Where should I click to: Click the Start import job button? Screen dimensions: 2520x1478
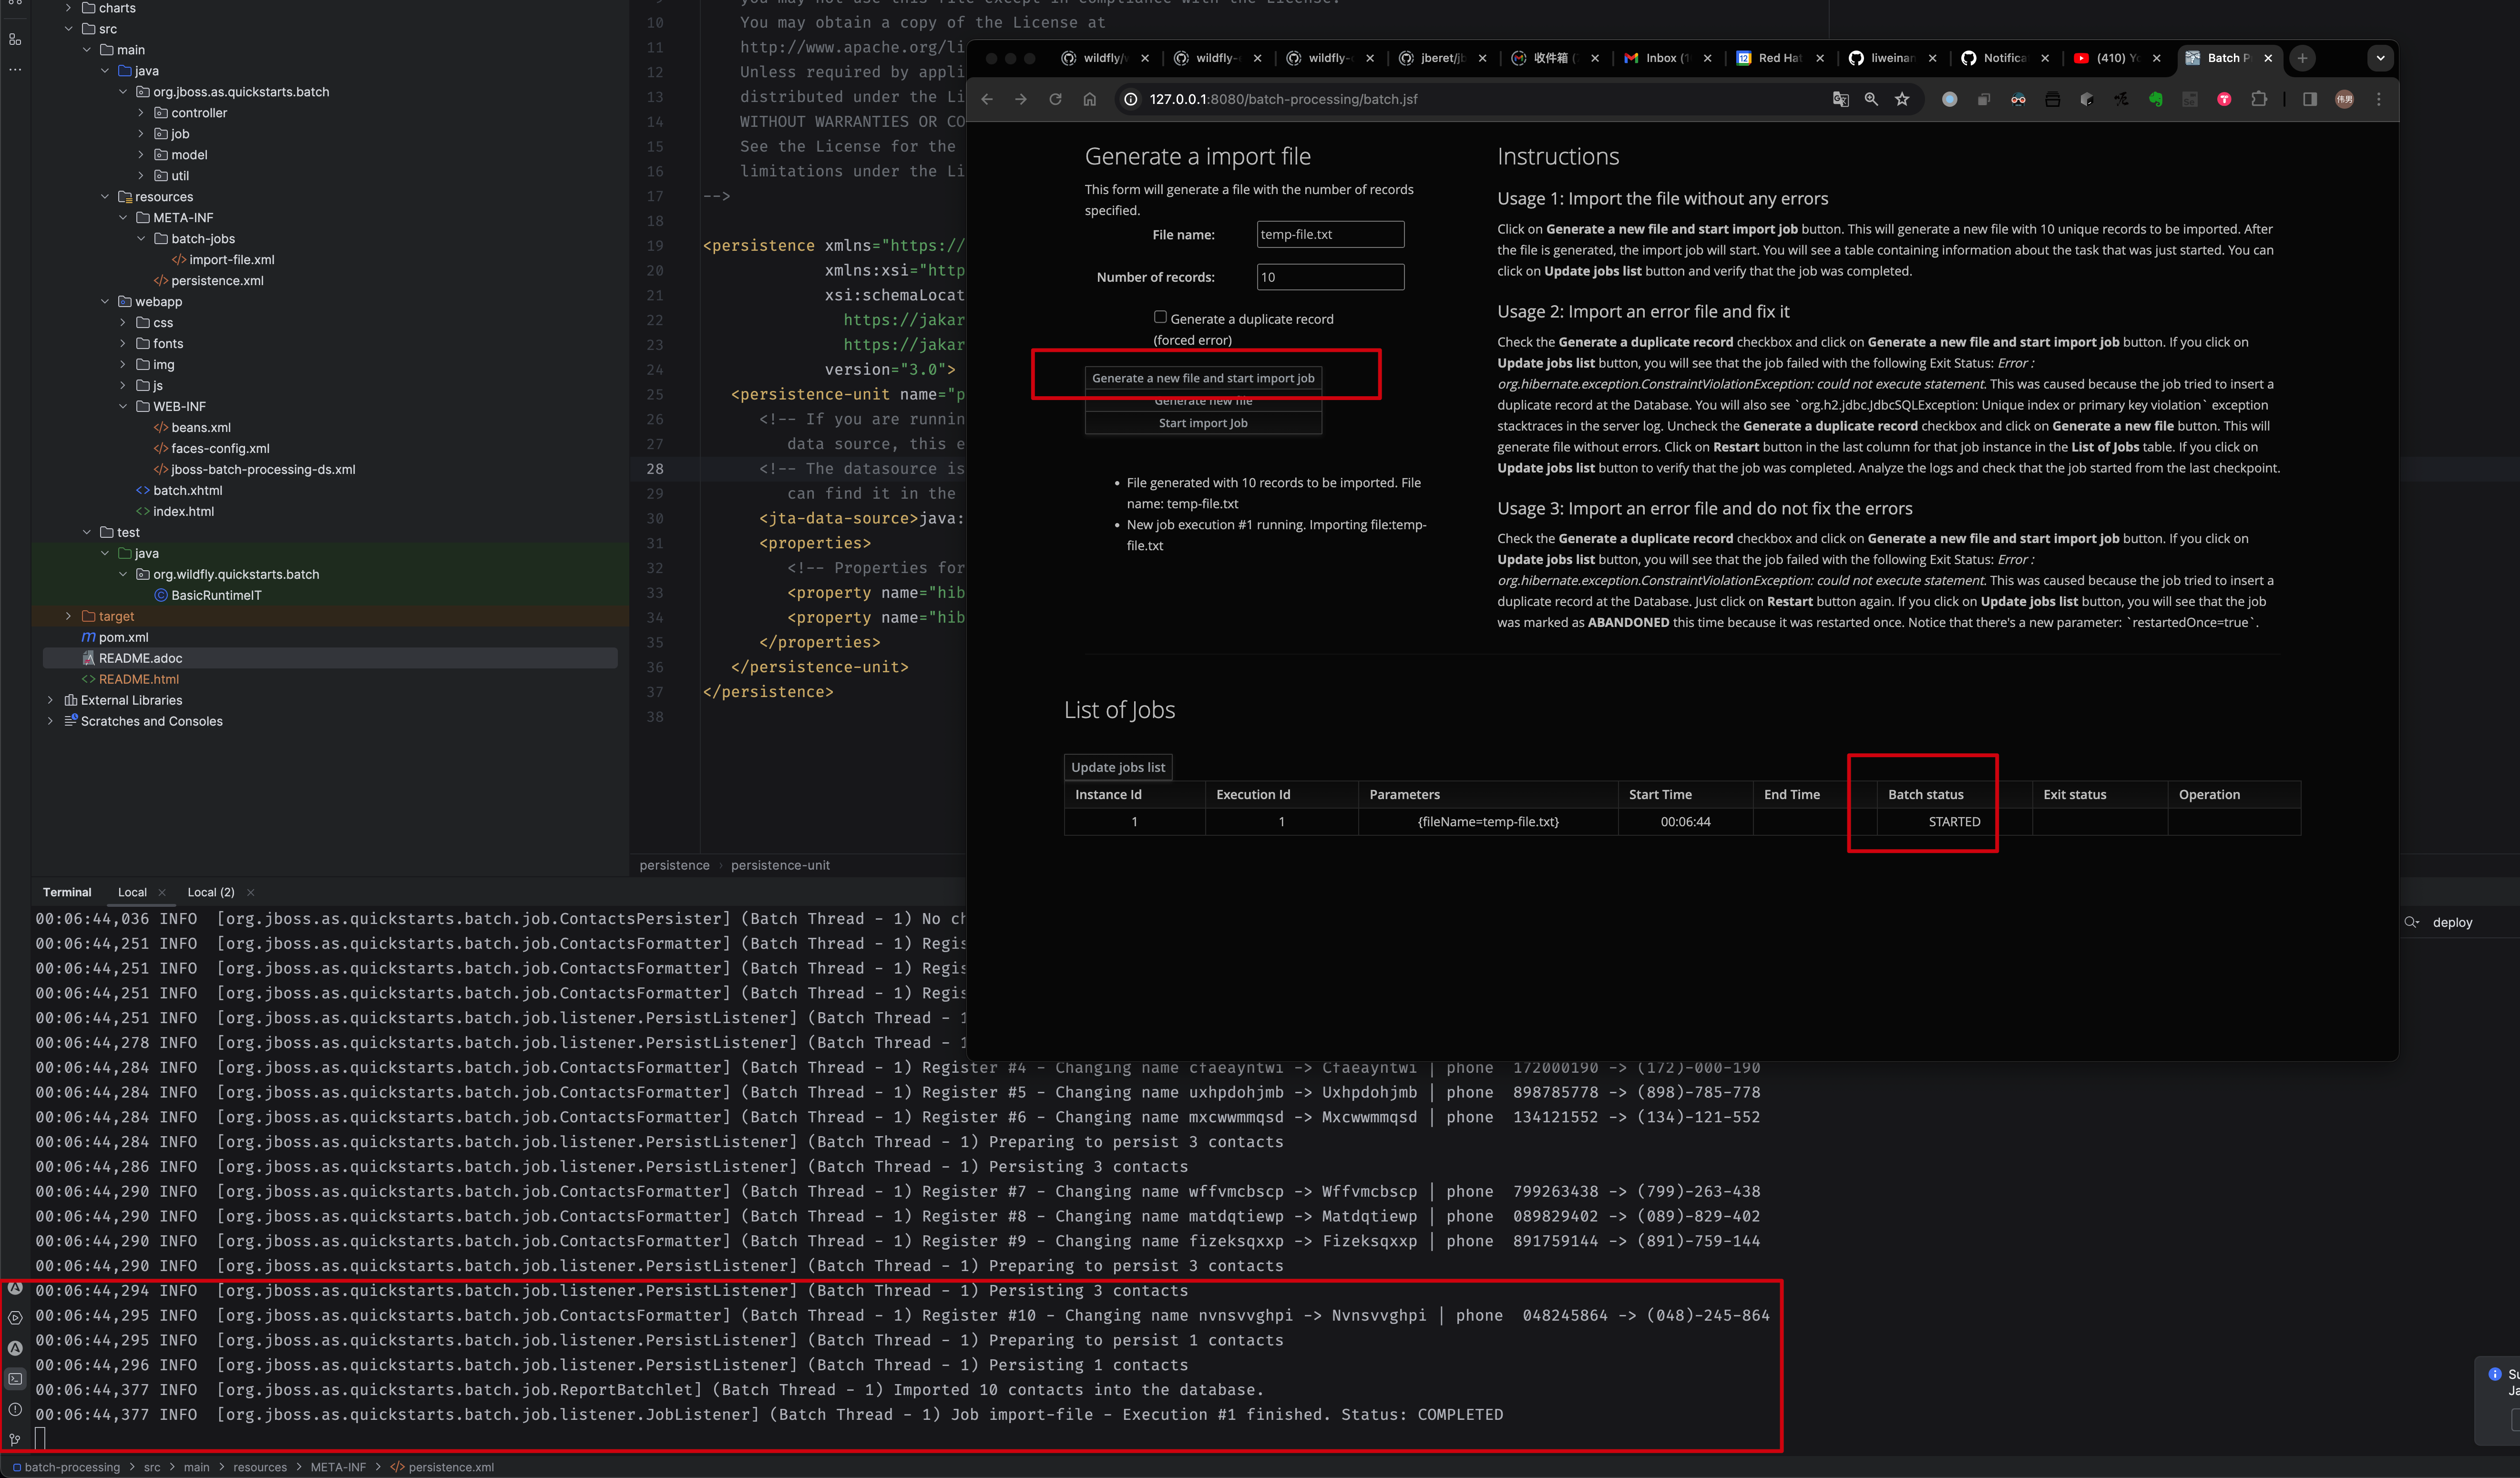coord(1202,423)
